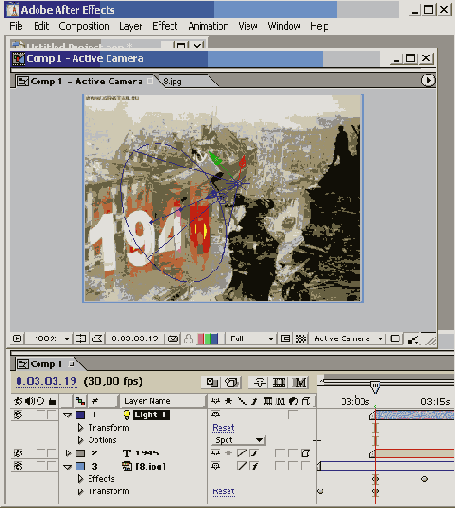
Task: Click the title-action safe icon
Action: pos(80,339)
